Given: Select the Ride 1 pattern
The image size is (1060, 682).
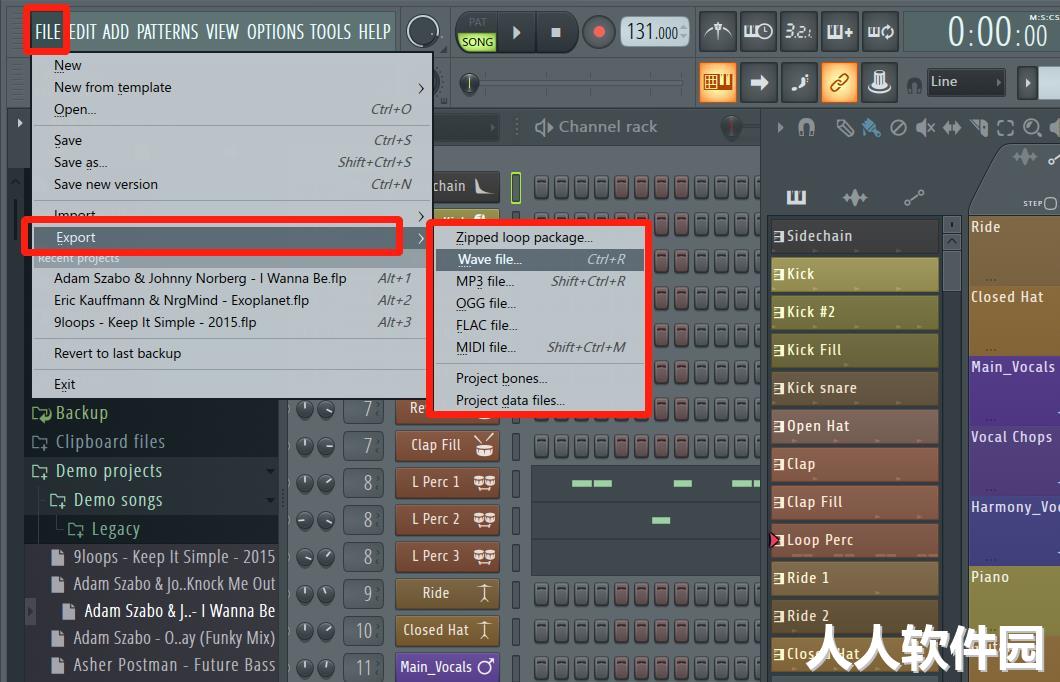Looking at the screenshot, I should 854,578.
